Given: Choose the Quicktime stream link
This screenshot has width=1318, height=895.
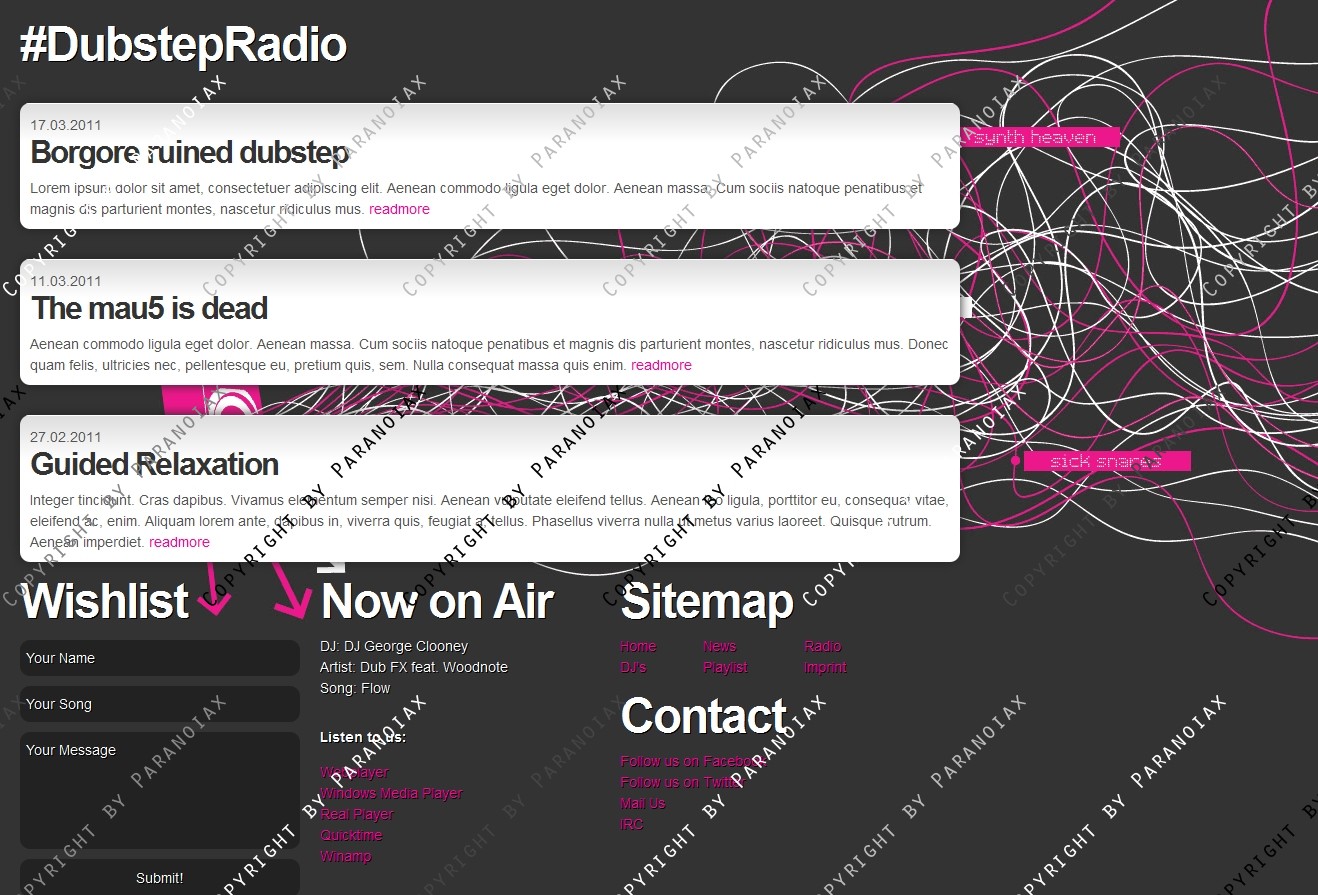Looking at the screenshot, I should pos(351,835).
